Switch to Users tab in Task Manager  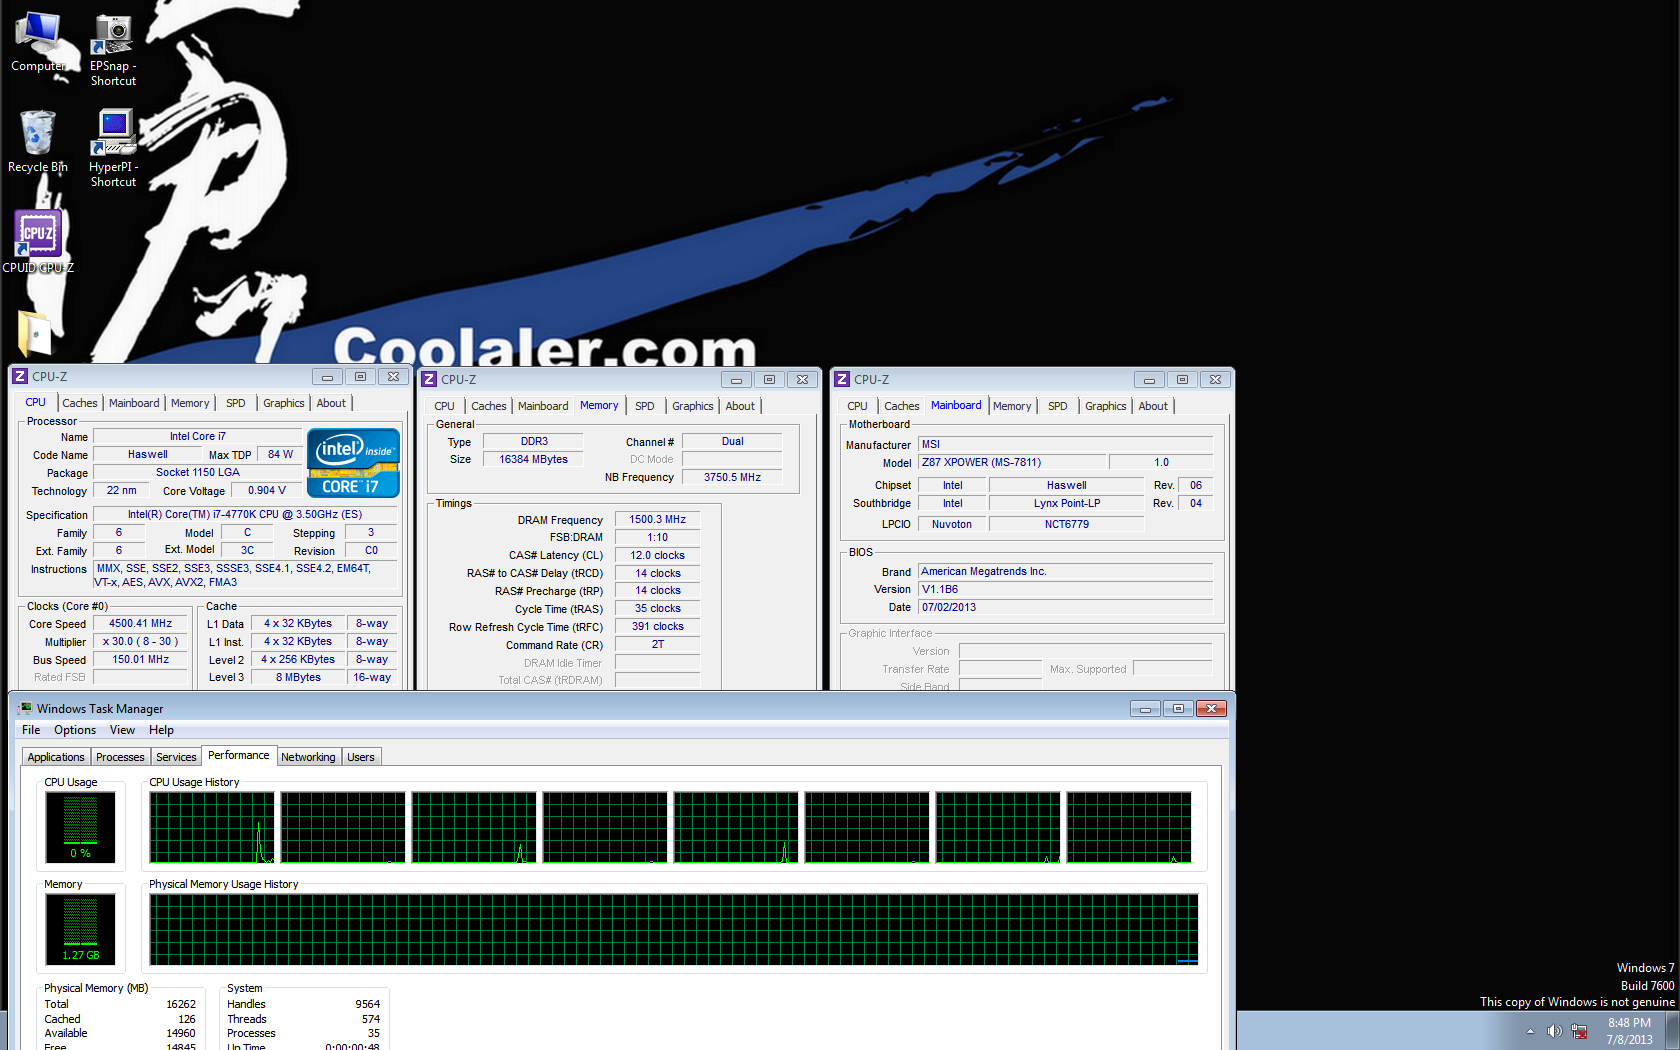(x=361, y=758)
